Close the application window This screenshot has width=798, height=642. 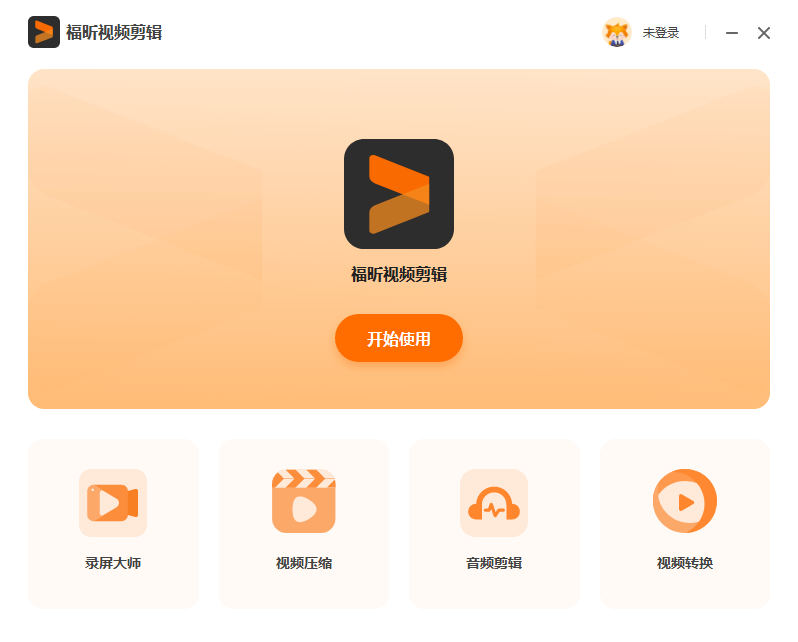click(763, 33)
